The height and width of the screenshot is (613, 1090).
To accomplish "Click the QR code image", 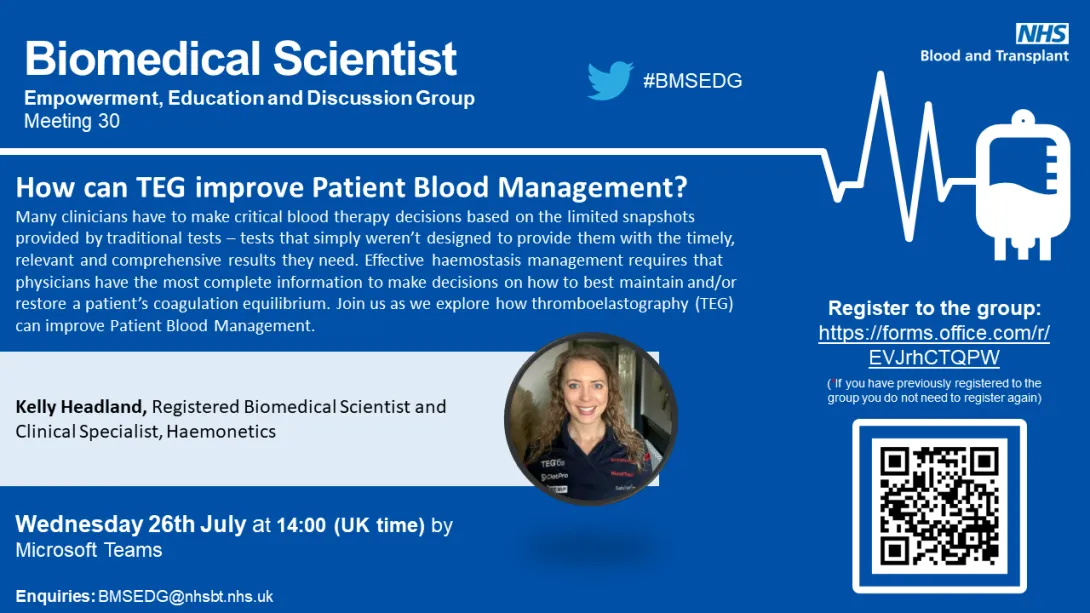I will pos(939,506).
